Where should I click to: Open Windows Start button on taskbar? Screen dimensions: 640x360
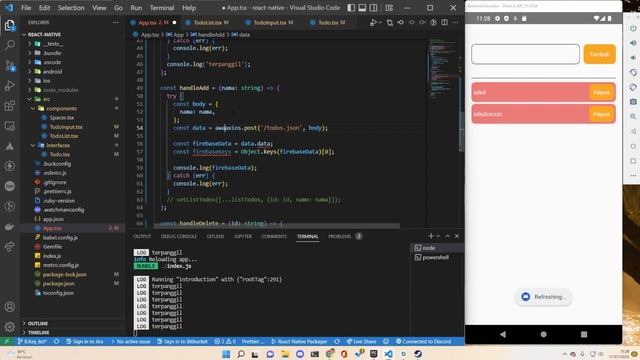click(226, 354)
